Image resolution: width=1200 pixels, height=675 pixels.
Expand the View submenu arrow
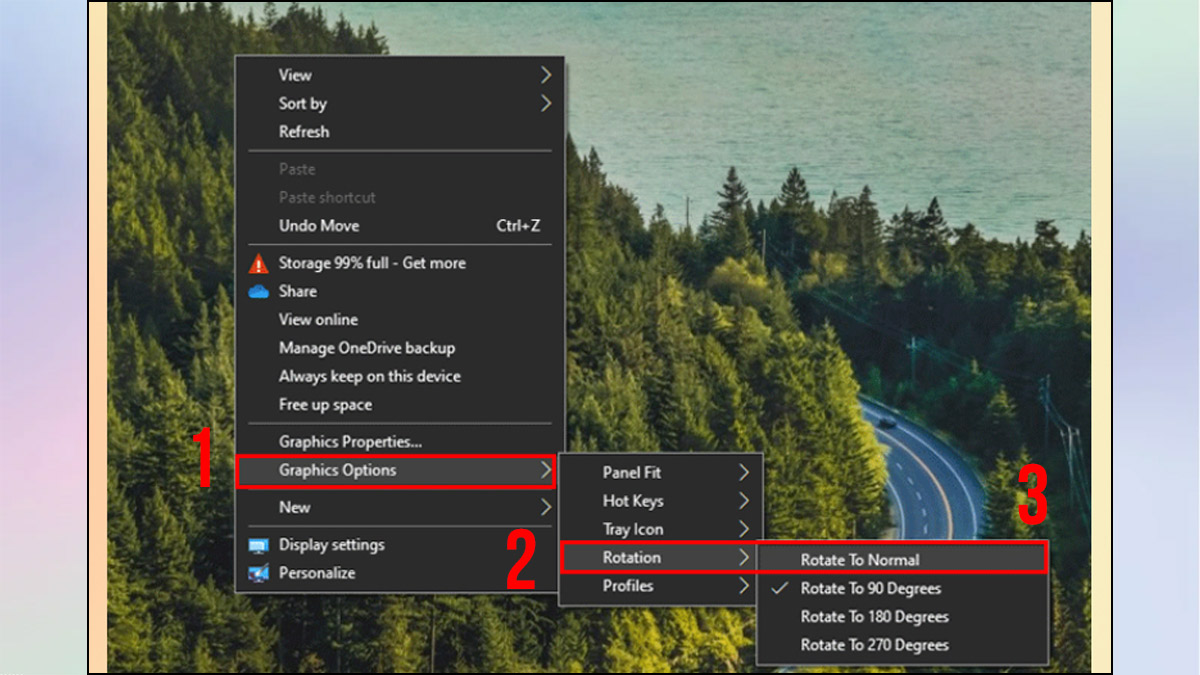[x=545, y=75]
